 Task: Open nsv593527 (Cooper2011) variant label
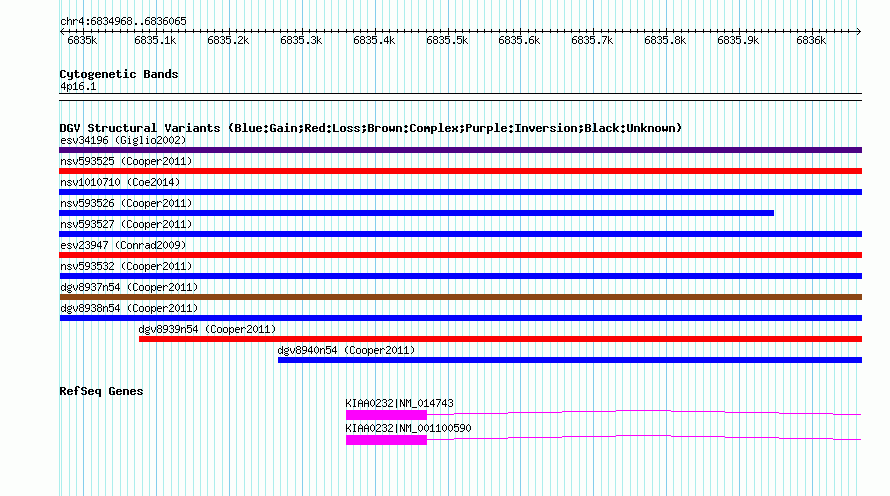pyautogui.click(x=126, y=224)
